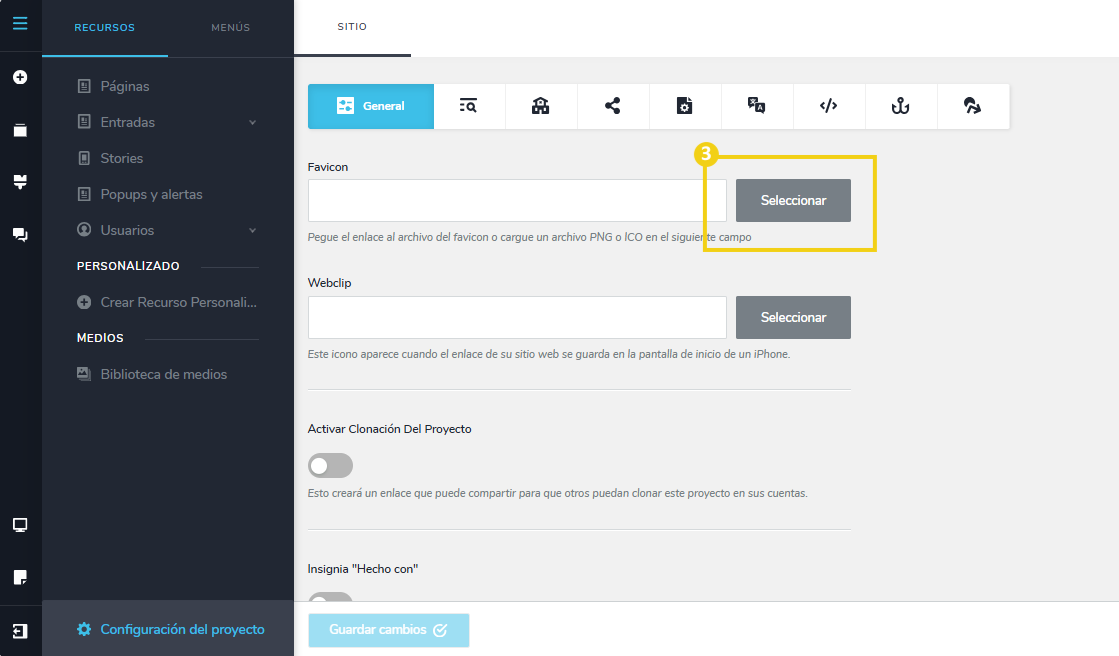
Task: Toggle the Insignia "Hecho con" switch
Action: pyautogui.click(x=330, y=598)
